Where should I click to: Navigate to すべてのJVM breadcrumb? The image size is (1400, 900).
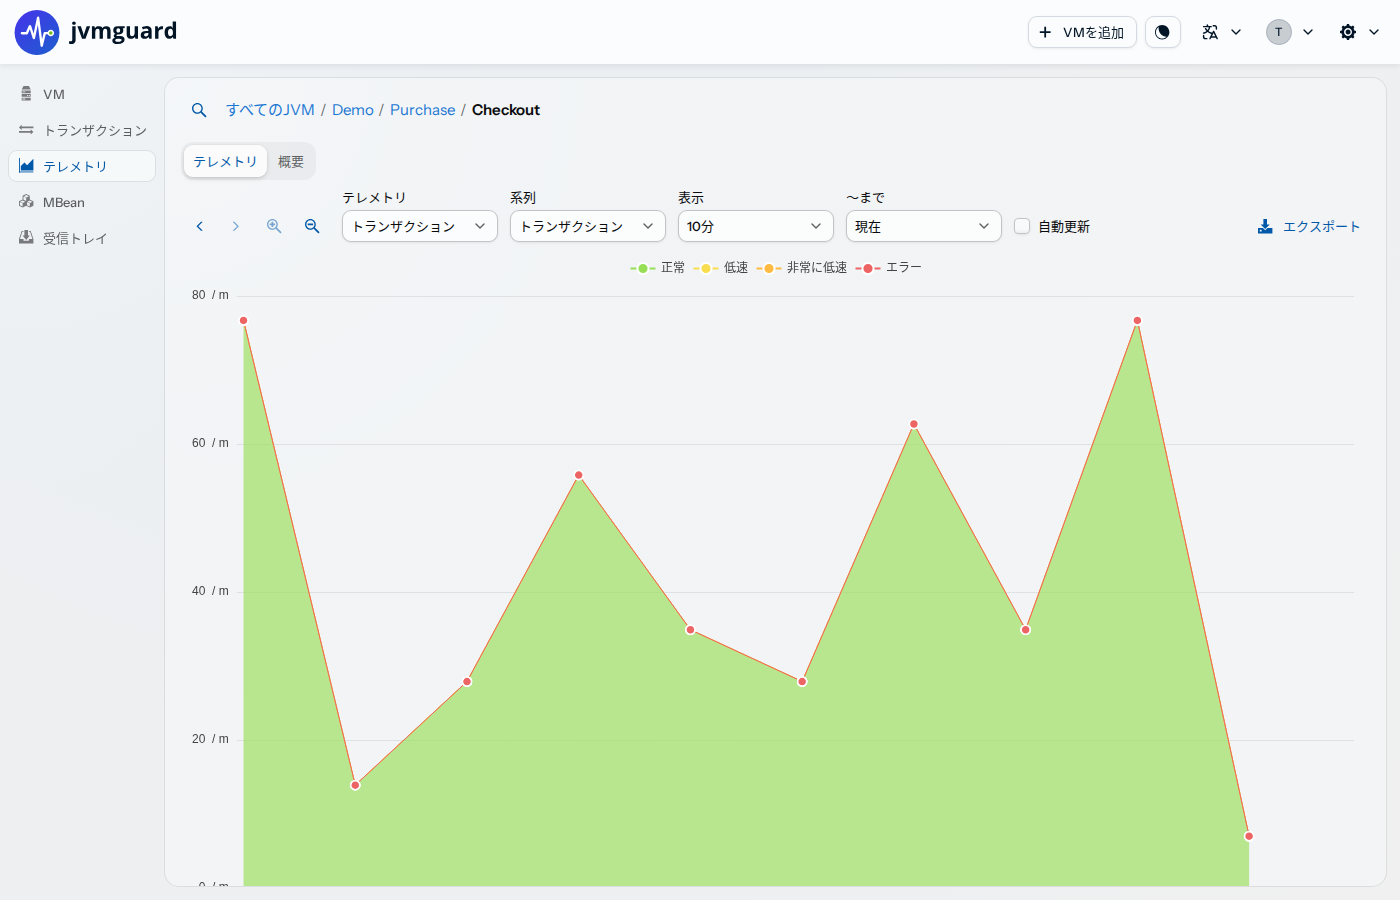click(x=270, y=110)
